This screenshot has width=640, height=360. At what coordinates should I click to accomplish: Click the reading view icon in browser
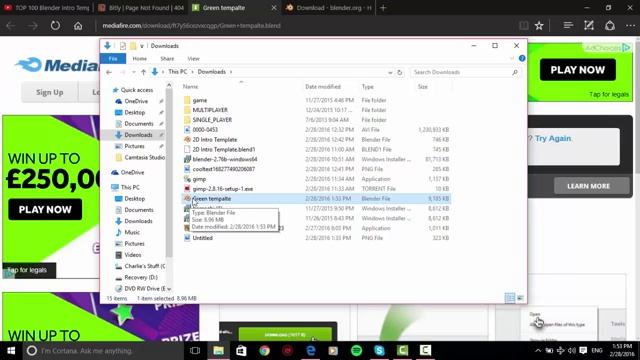coord(524,26)
